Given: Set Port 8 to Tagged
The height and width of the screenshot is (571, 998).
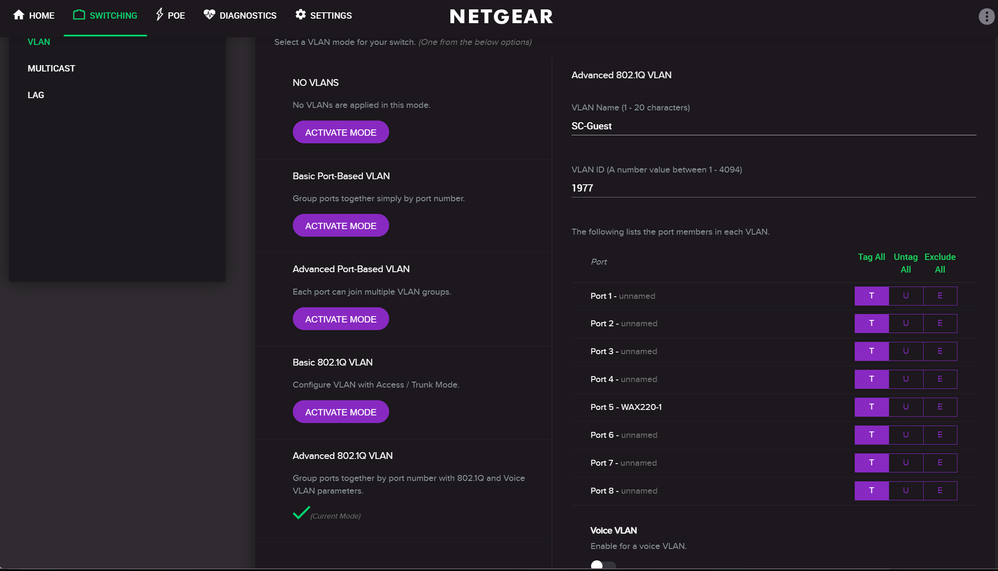Looking at the screenshot, I should pyautogui.click(x=872, y=491).
